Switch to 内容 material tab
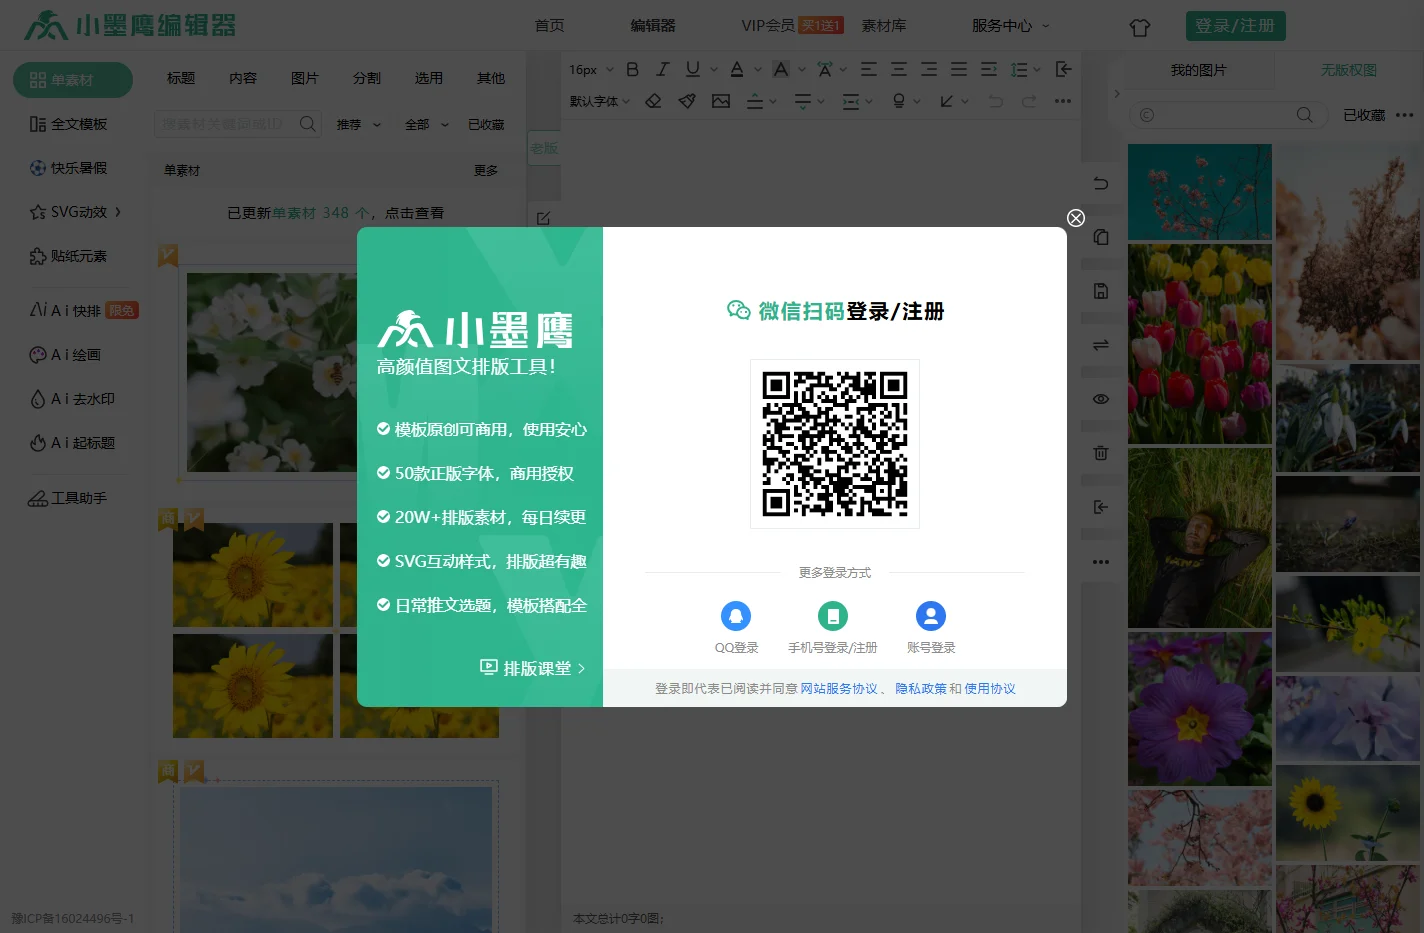 [243, 78]
